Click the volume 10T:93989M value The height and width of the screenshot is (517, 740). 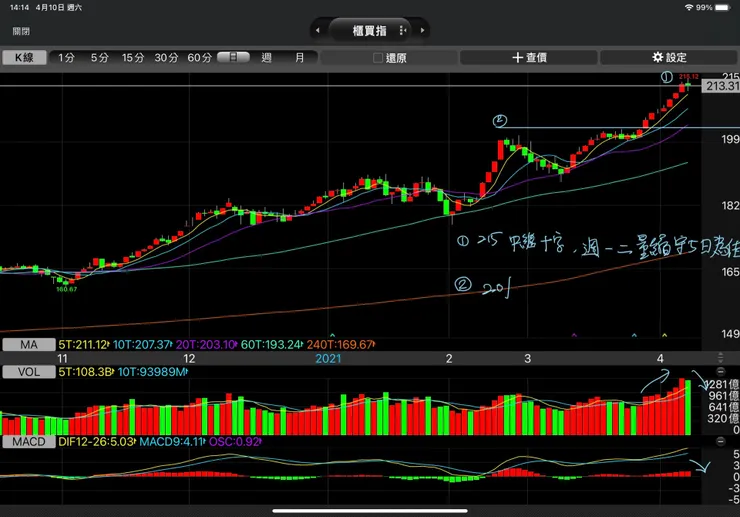pos(152,372)
